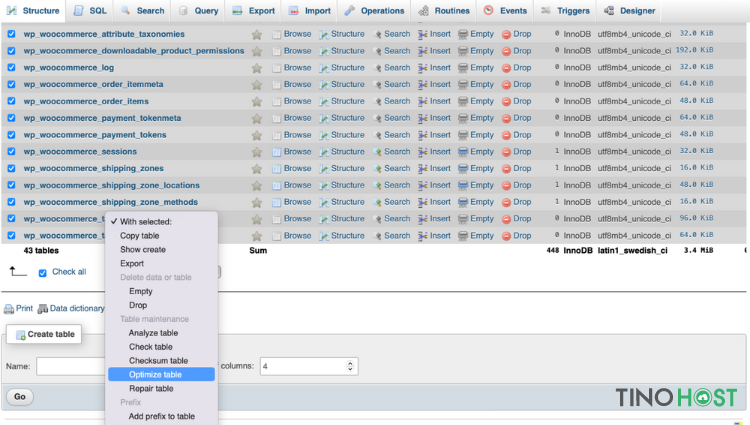This screenshot has height=425, width=750.
Task: Uncheck wp_woocommerce_log checkbox
Action: pyautogui.click(x=11, y=67)
